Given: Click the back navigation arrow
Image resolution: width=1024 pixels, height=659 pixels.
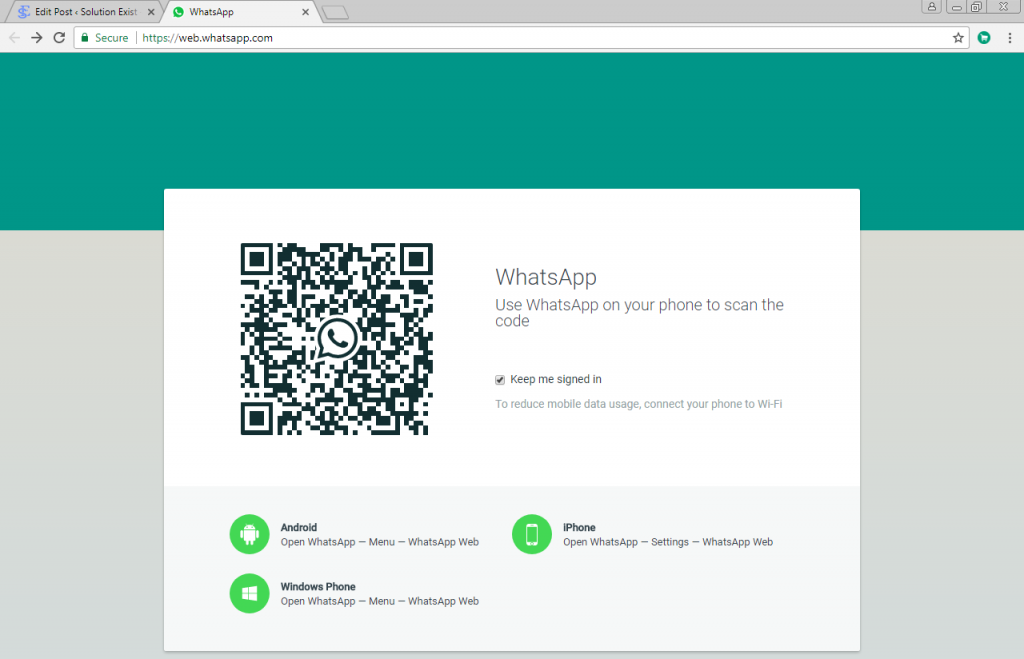Looking at the screenshot, I should pyautogui.click(x=13, y=37).
